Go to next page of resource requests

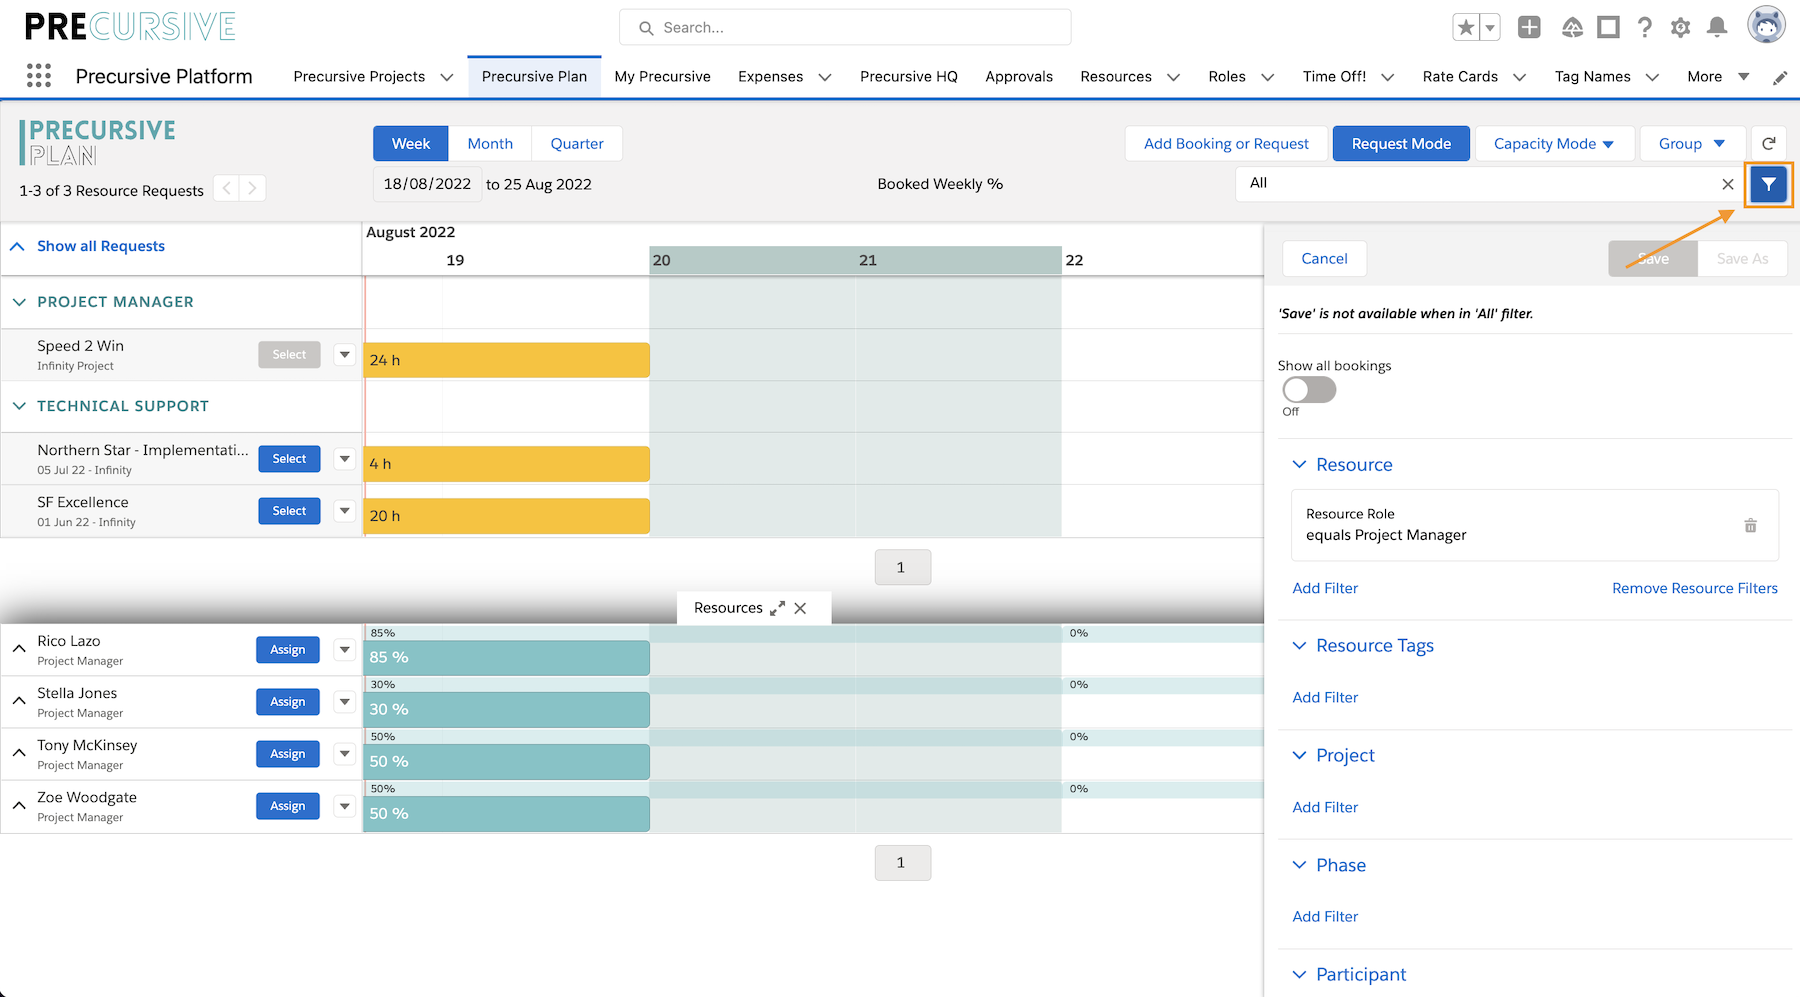252,188
